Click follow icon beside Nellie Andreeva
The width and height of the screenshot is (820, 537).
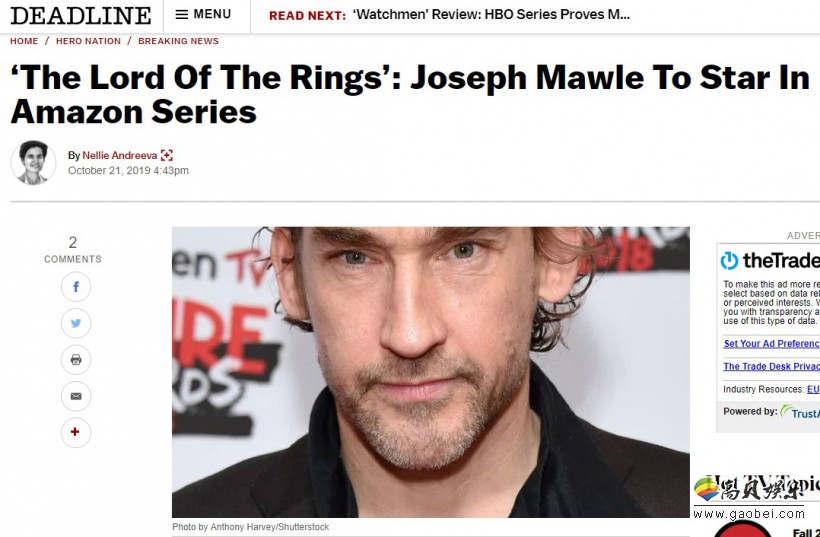pyautogui.click(x=167, y=155)
